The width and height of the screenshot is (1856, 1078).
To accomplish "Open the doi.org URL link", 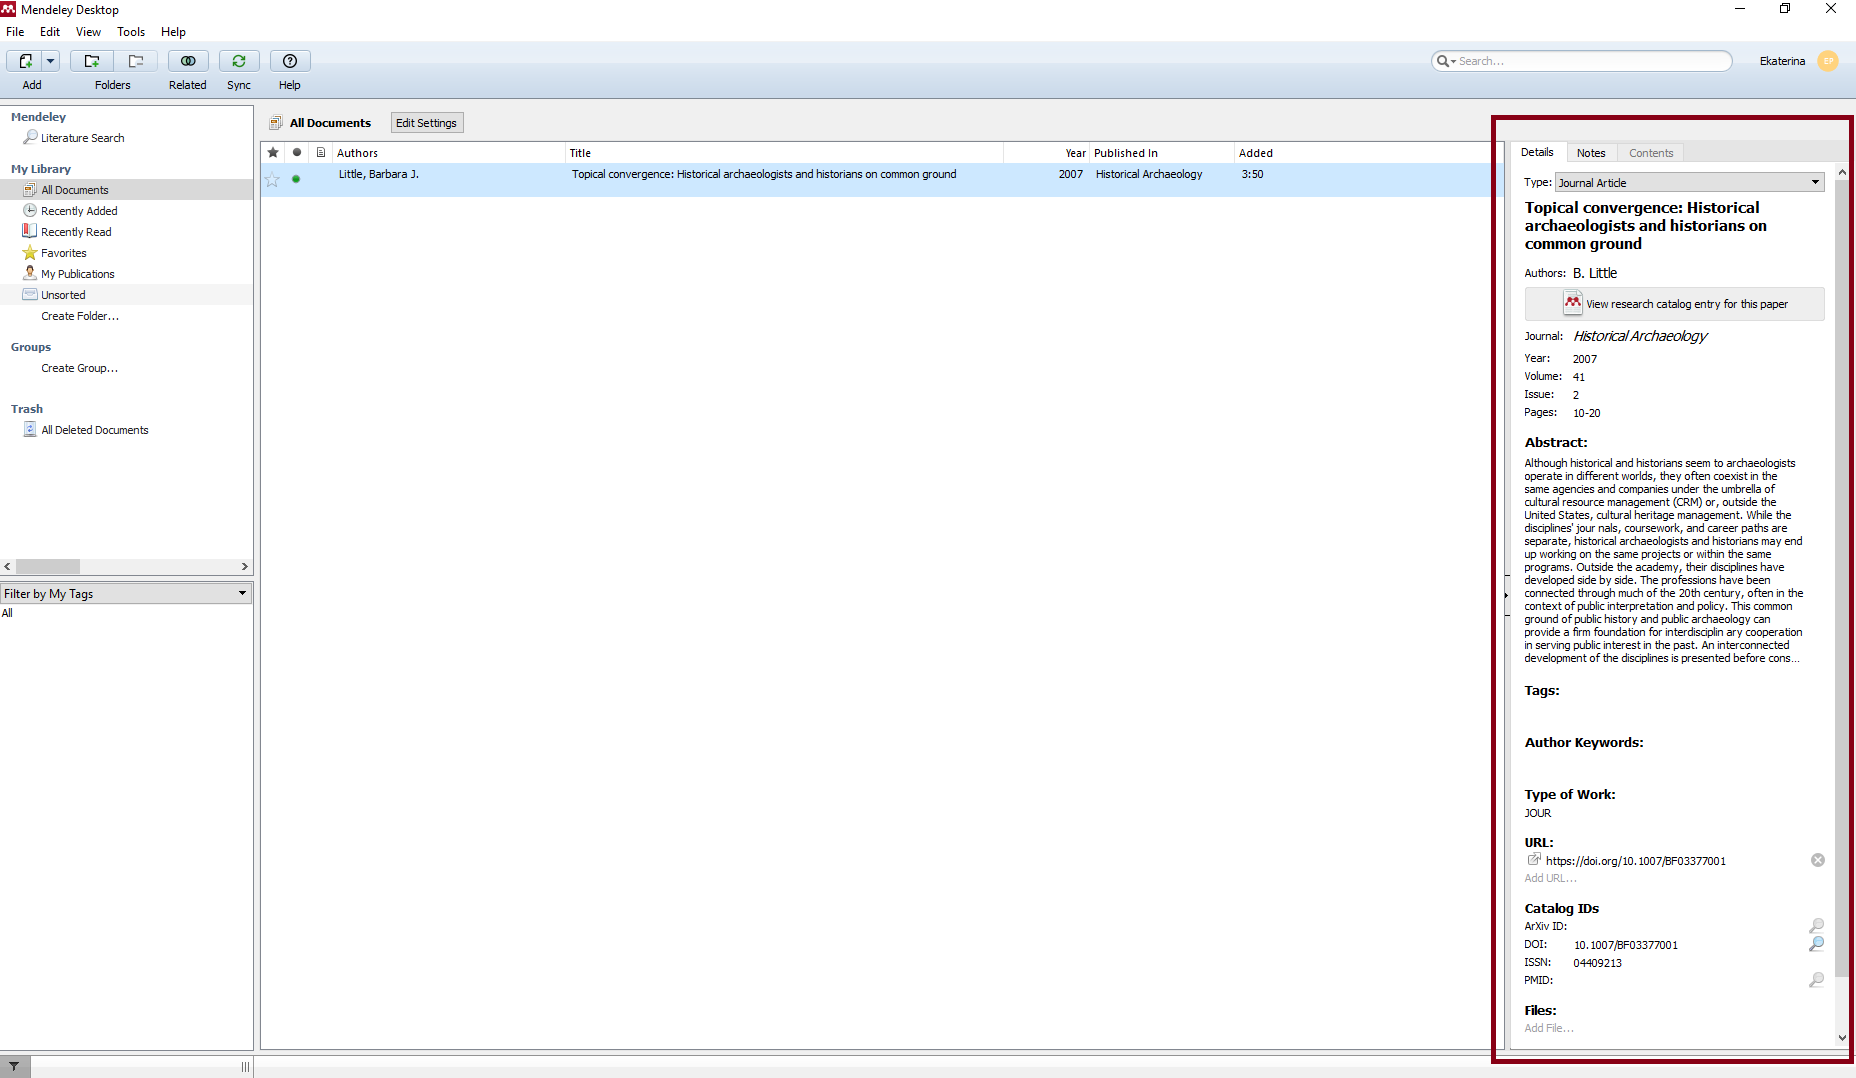I will coord(1635,861).
